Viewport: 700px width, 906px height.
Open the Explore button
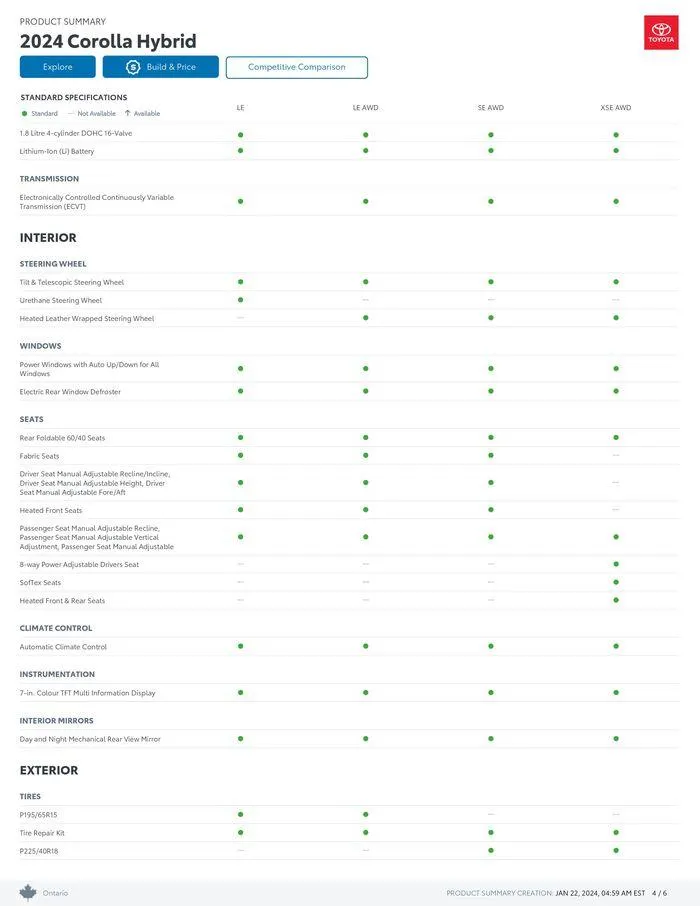[58, 67]
